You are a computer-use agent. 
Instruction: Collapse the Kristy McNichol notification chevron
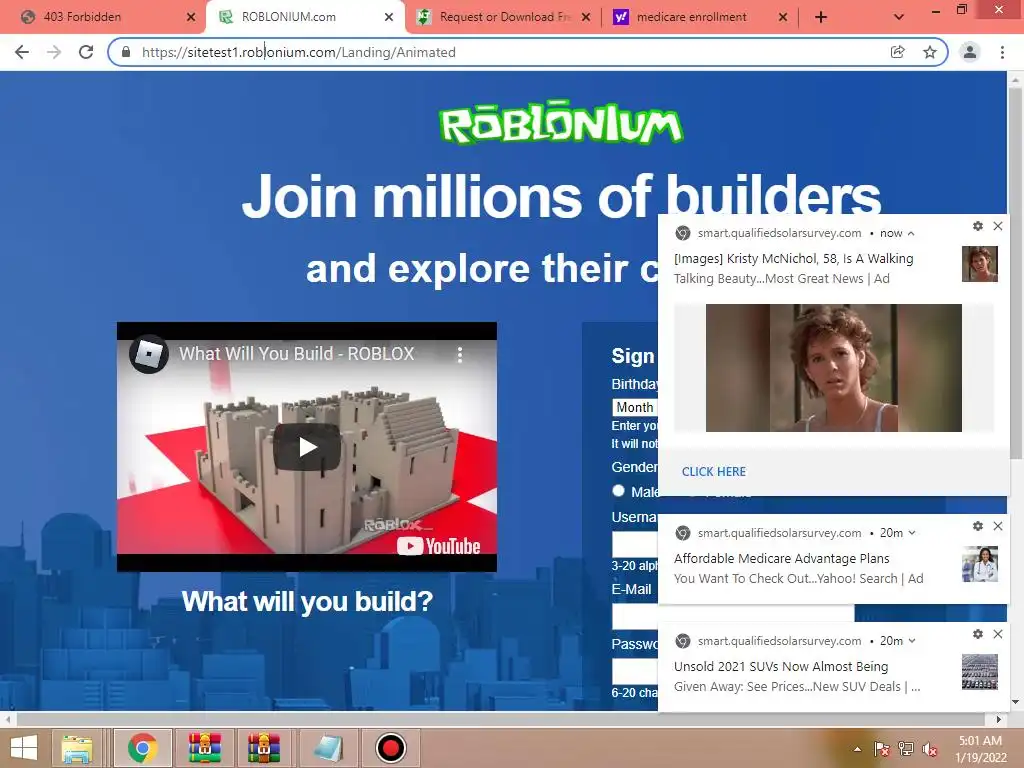point(911,233)
